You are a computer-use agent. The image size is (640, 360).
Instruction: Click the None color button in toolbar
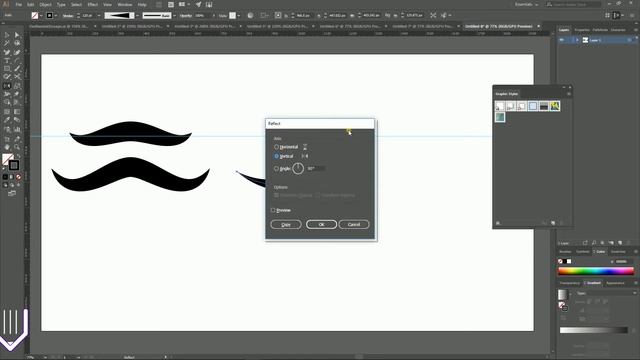tap(18, 177)
